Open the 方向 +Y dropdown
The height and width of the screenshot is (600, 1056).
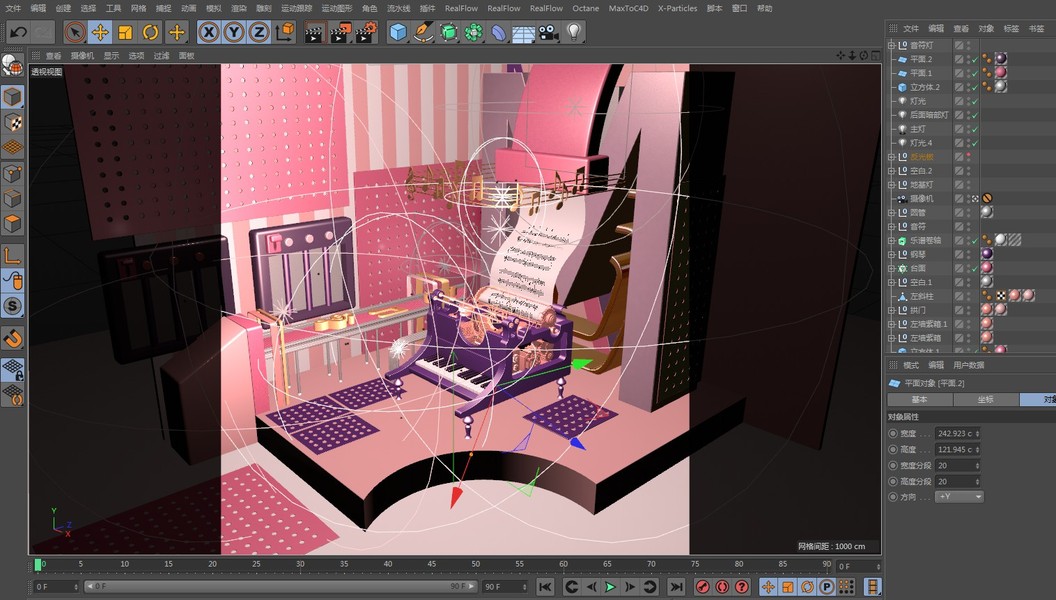click(959, 496)
